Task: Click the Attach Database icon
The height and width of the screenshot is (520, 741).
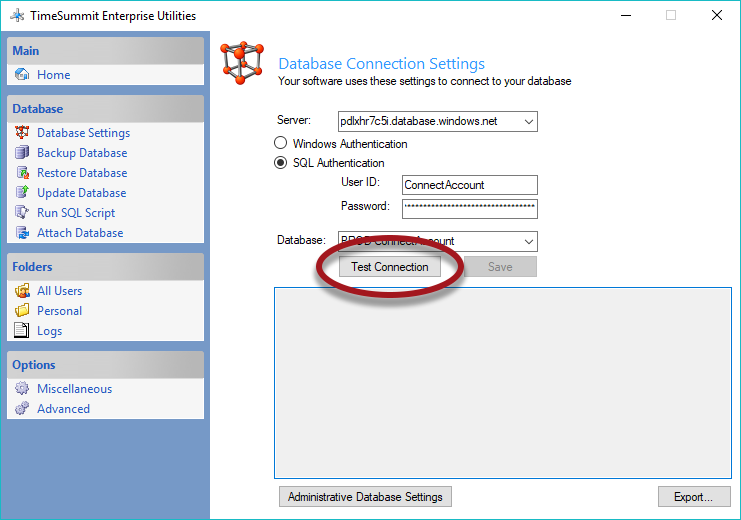Action: coord(22,233)
